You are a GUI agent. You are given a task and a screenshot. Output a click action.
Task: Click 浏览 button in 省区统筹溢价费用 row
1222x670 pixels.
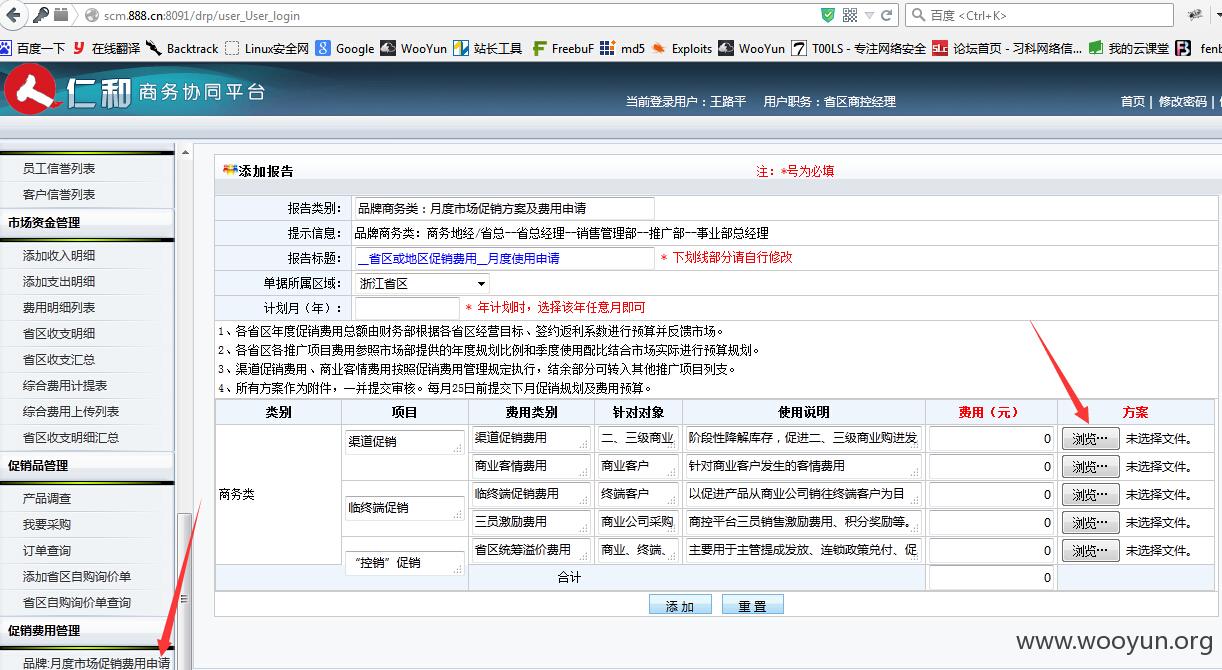1090,550
